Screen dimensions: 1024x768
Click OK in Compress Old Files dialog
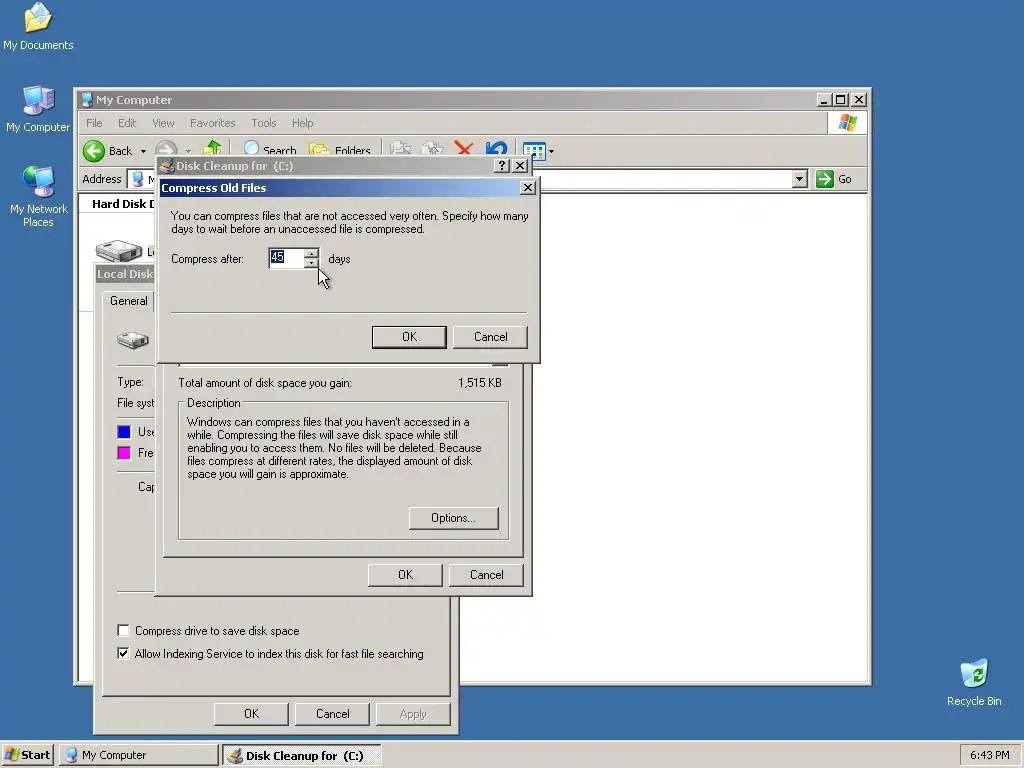[409, 337]
